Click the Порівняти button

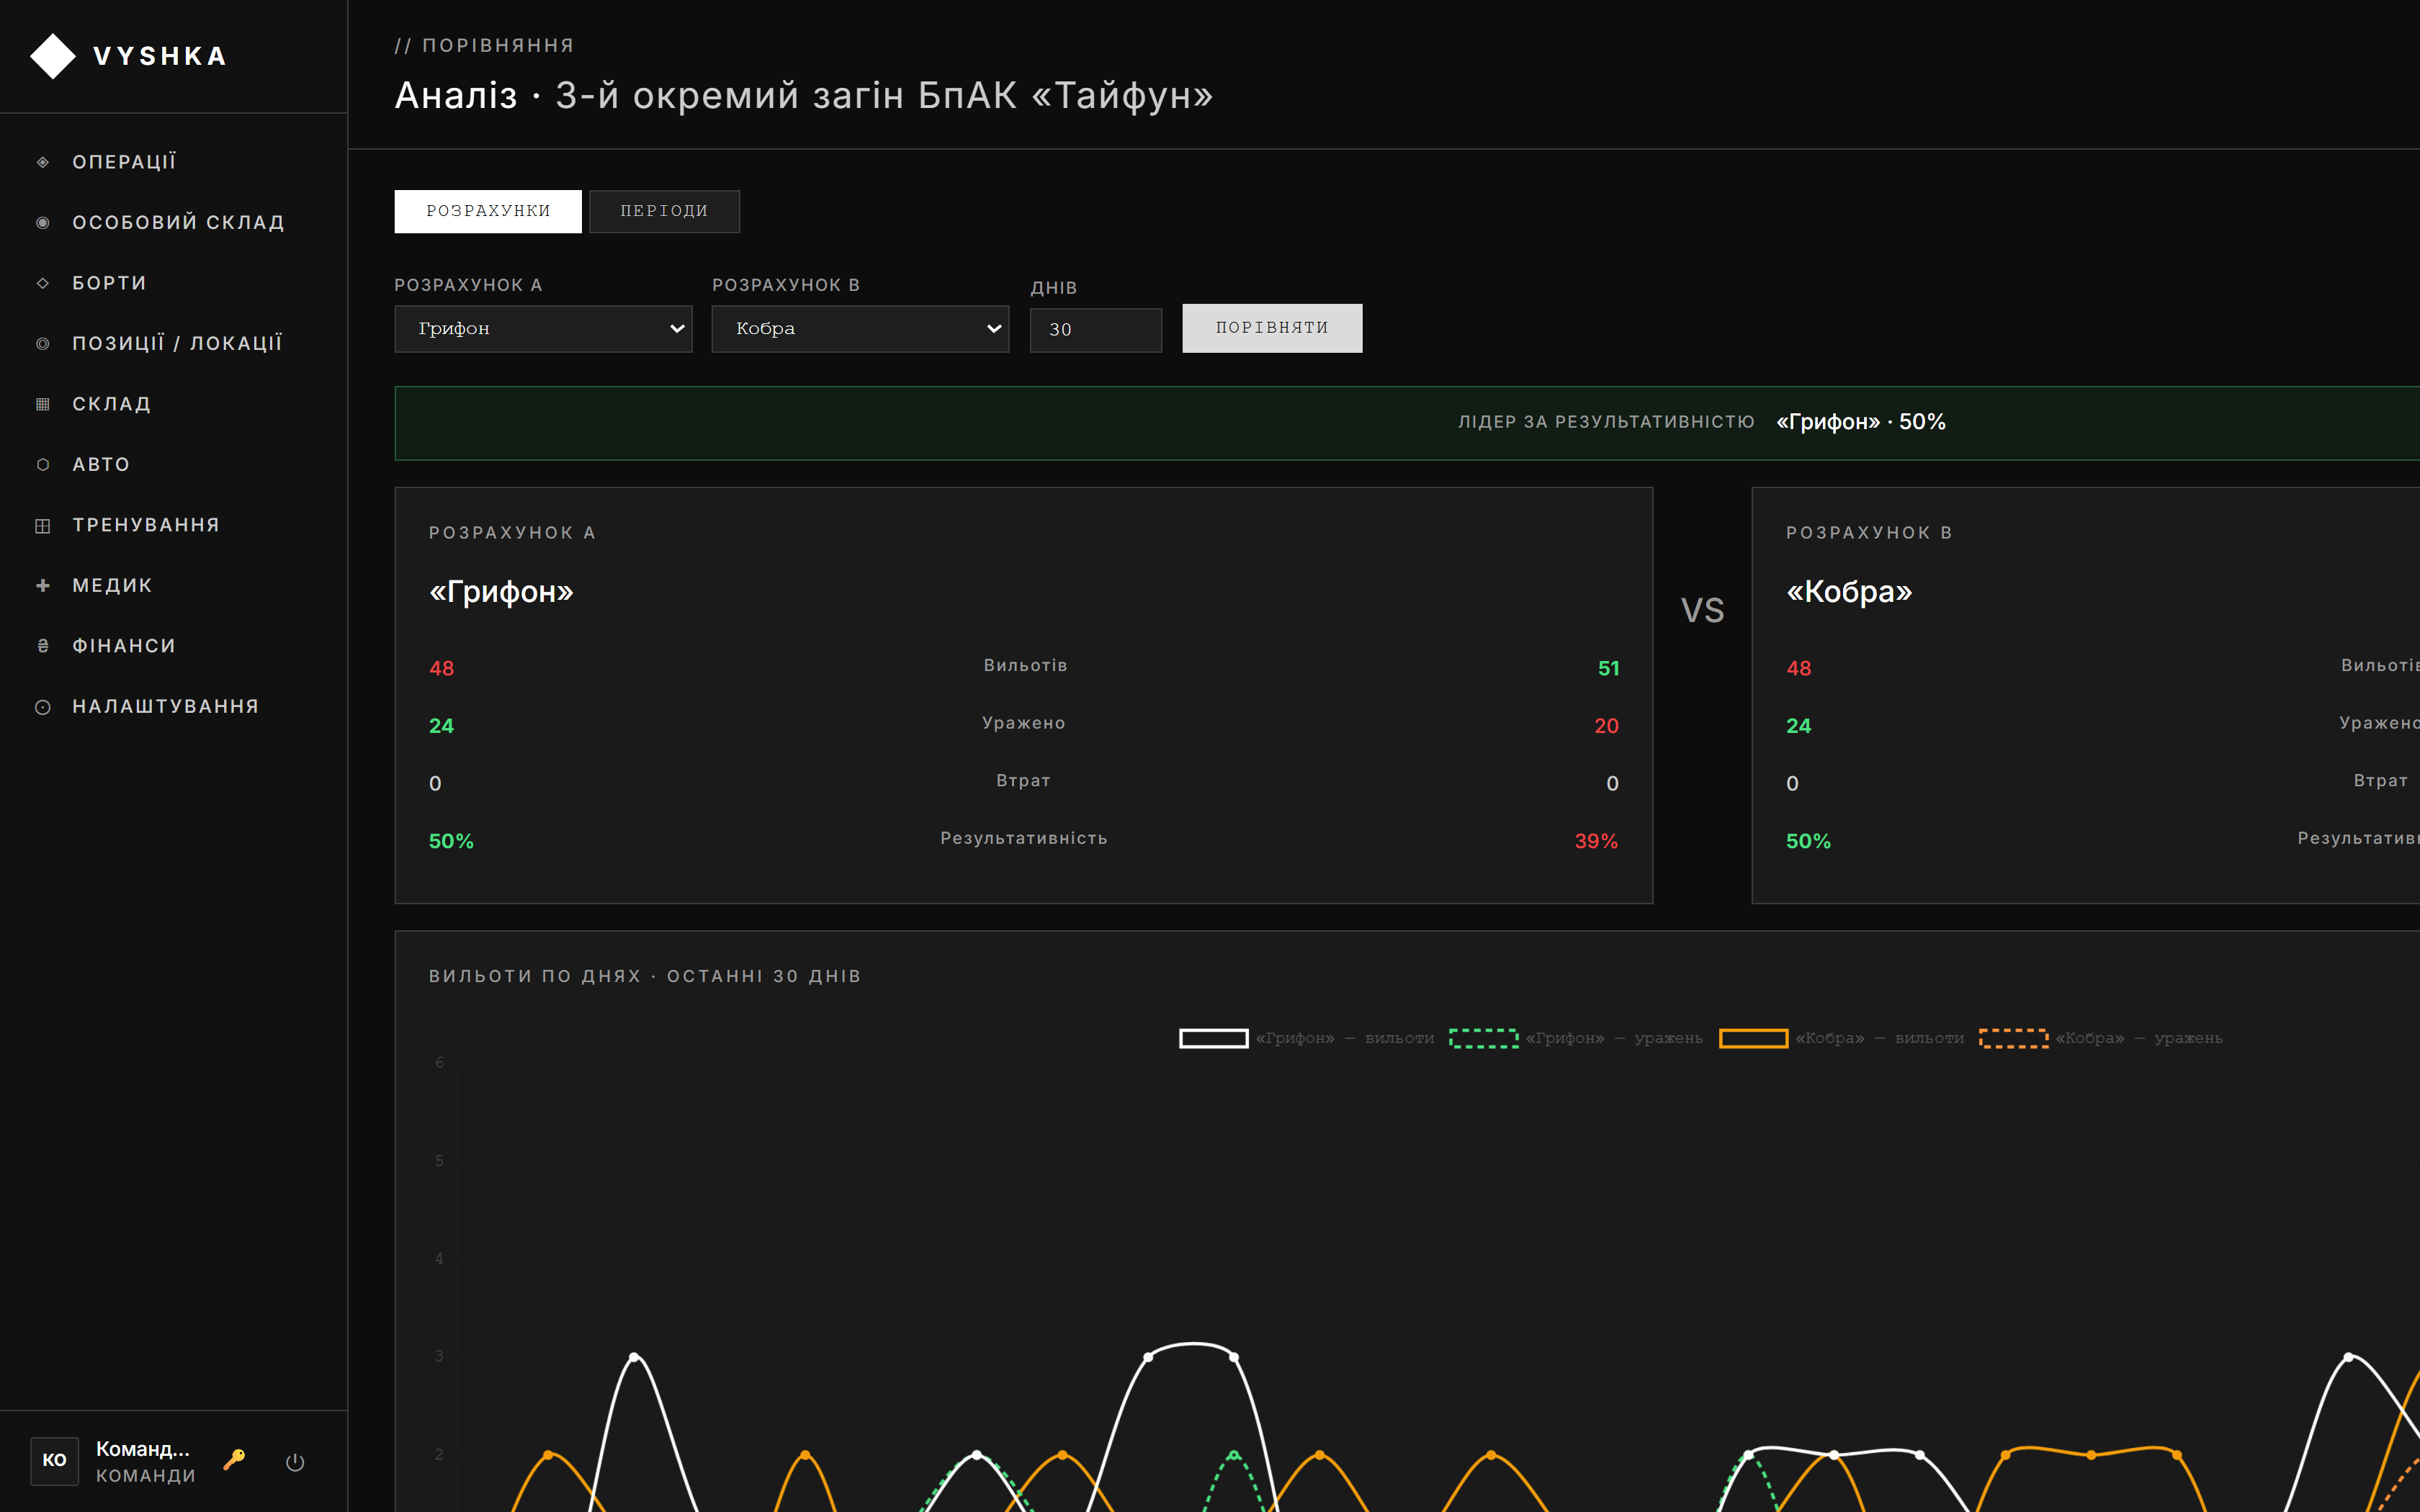point(1272,328)
